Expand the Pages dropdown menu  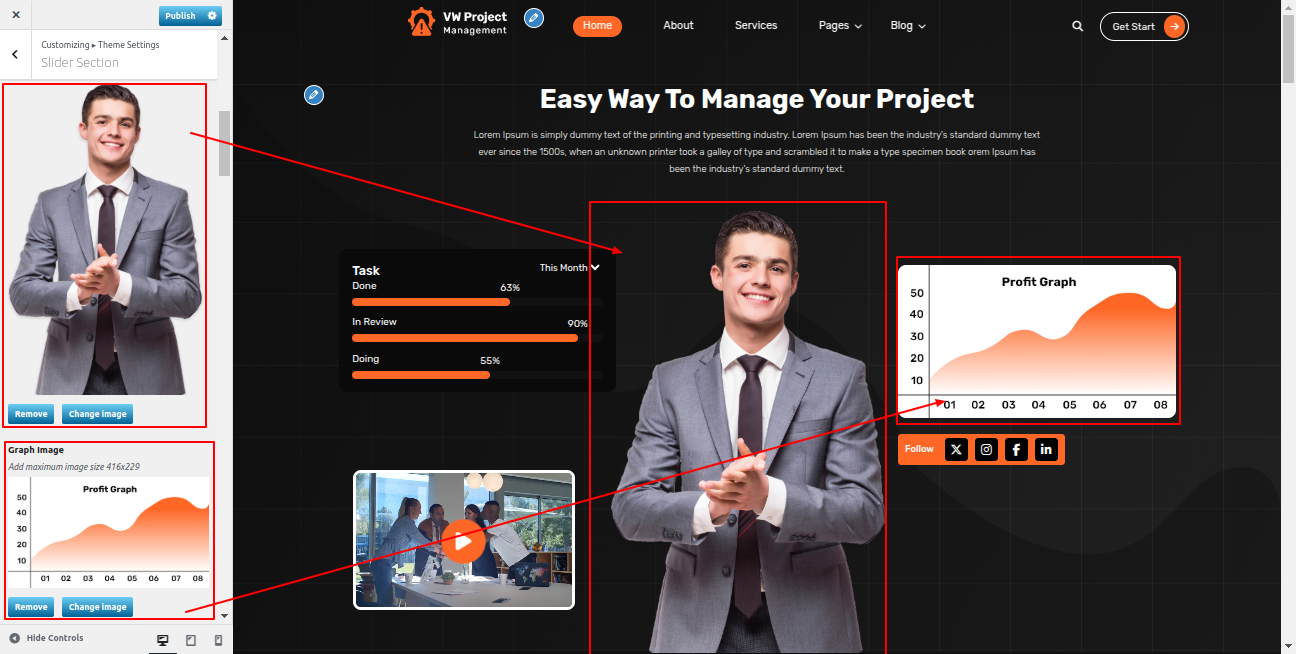coord(840,26)
